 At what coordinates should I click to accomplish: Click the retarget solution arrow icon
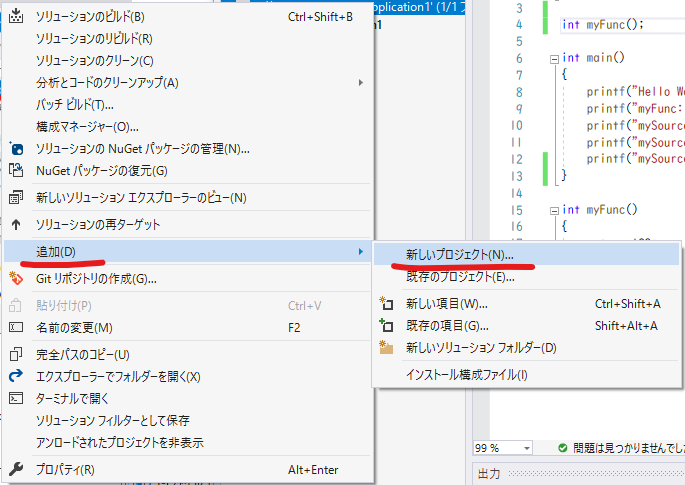point(16,225)
